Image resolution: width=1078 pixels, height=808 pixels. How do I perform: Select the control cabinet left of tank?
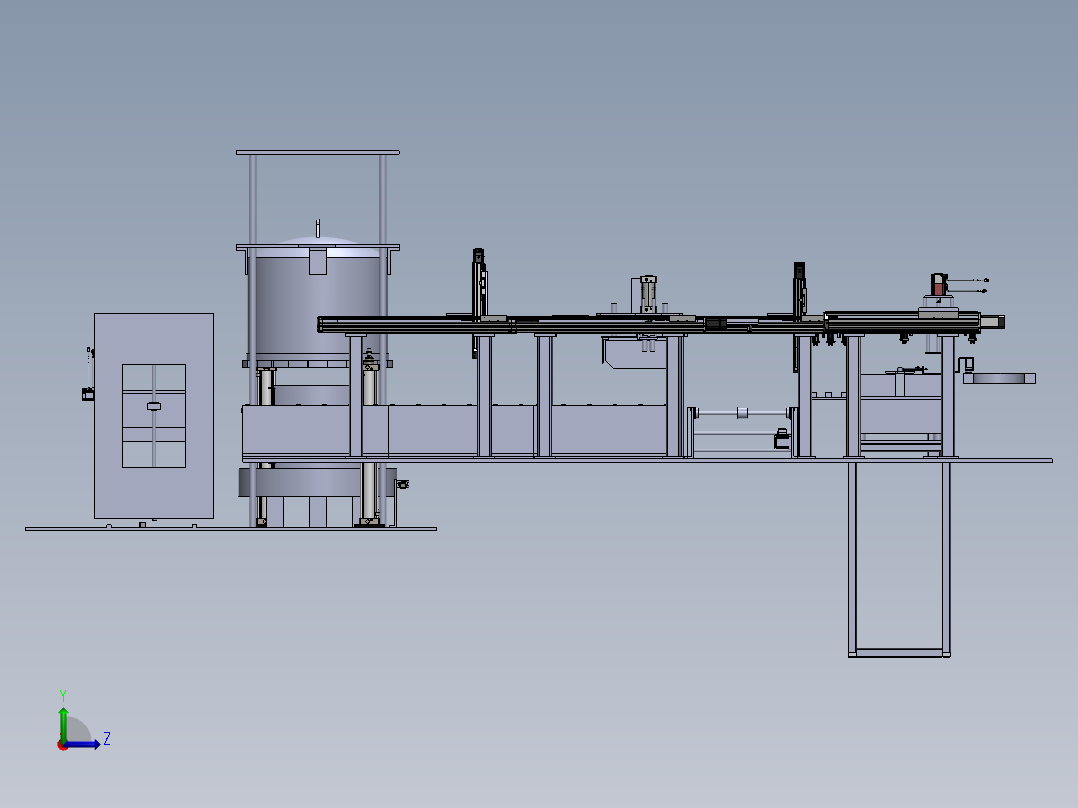point(154,416)
